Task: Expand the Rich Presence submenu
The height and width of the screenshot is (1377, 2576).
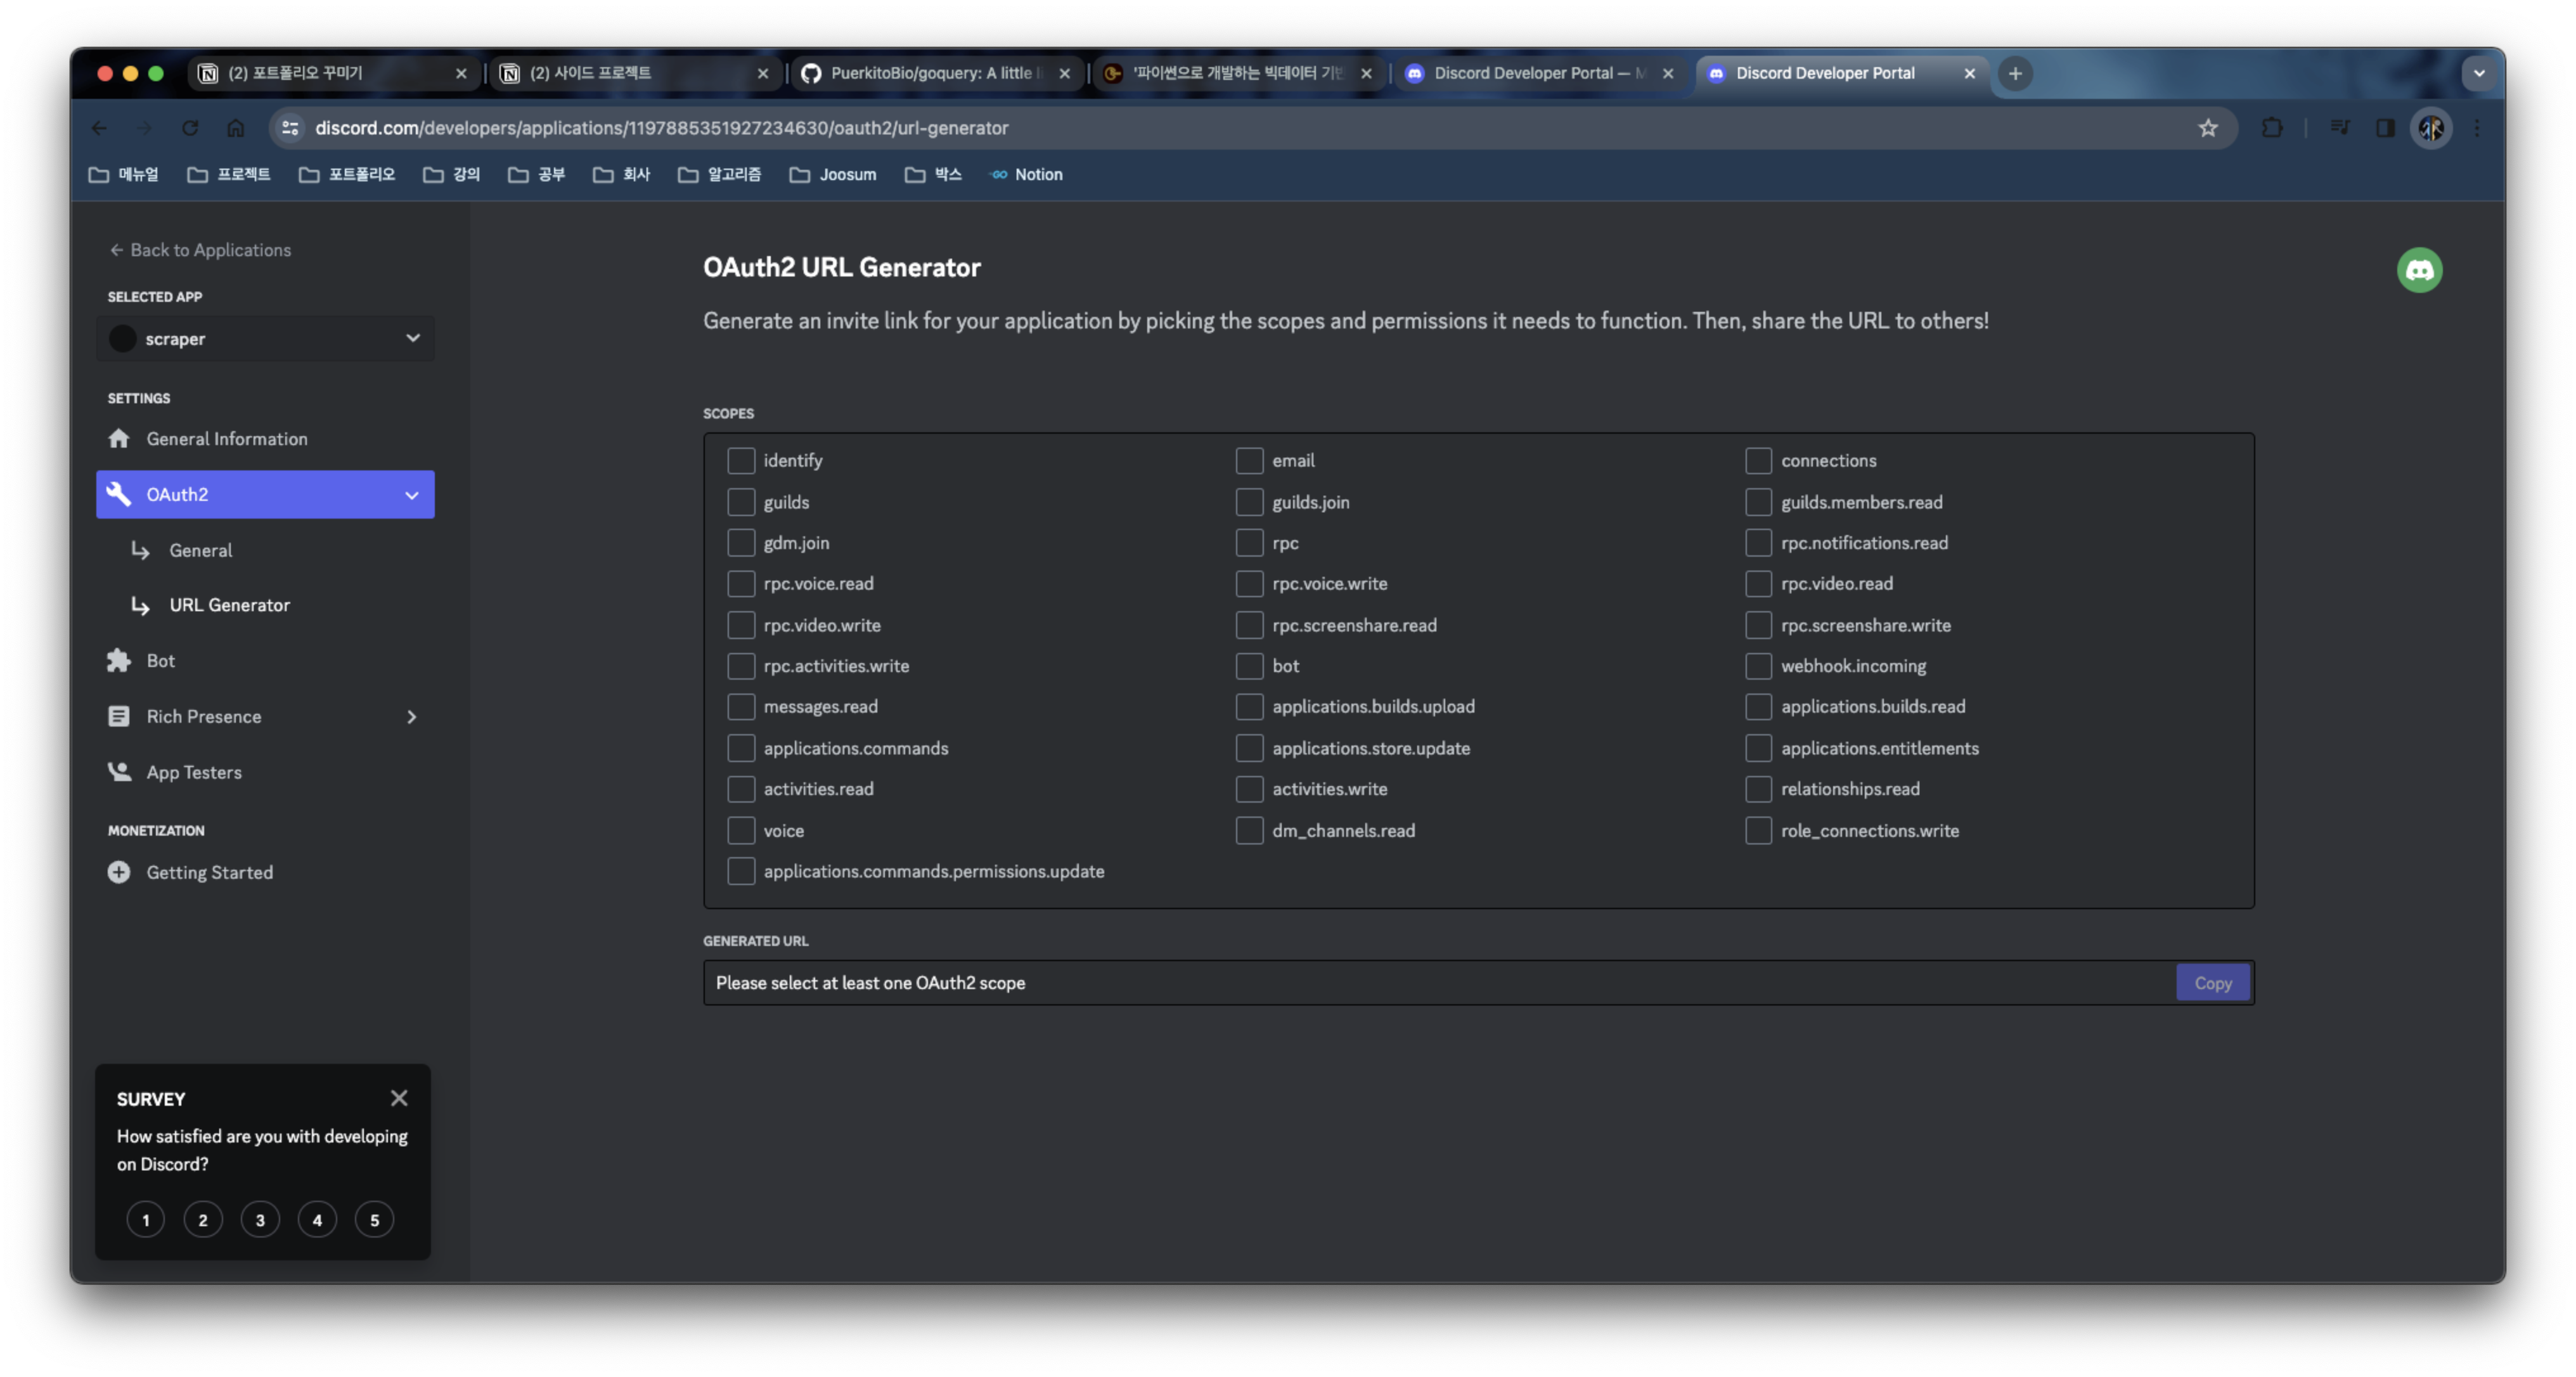Action: [x=411, y=717]
